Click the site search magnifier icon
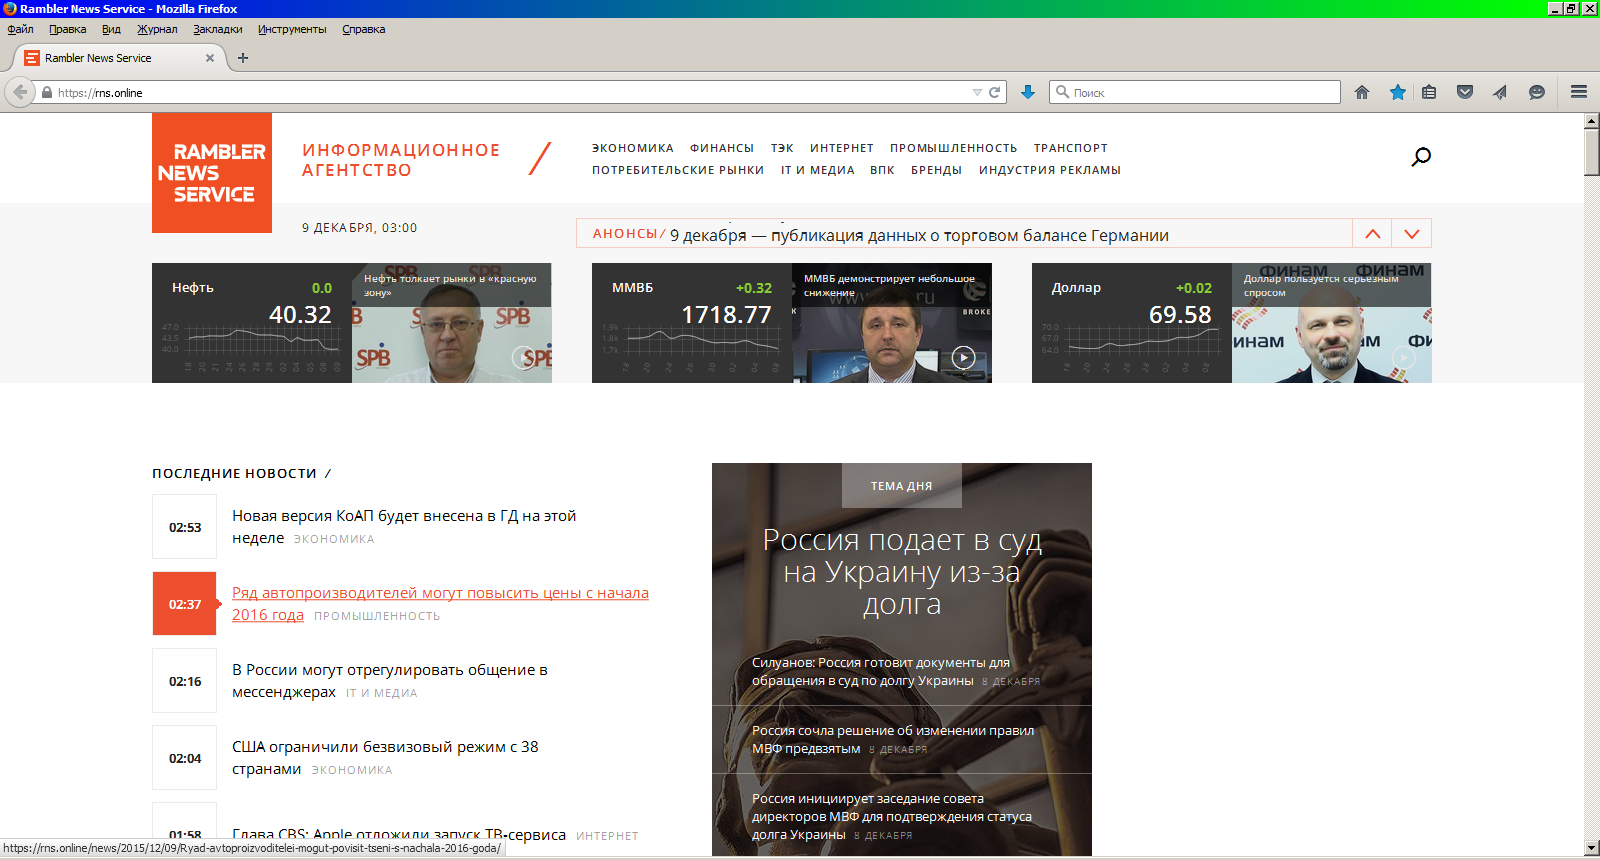Image resolution: width=1600 pixels, height=860 pixels. point(1420,157)
